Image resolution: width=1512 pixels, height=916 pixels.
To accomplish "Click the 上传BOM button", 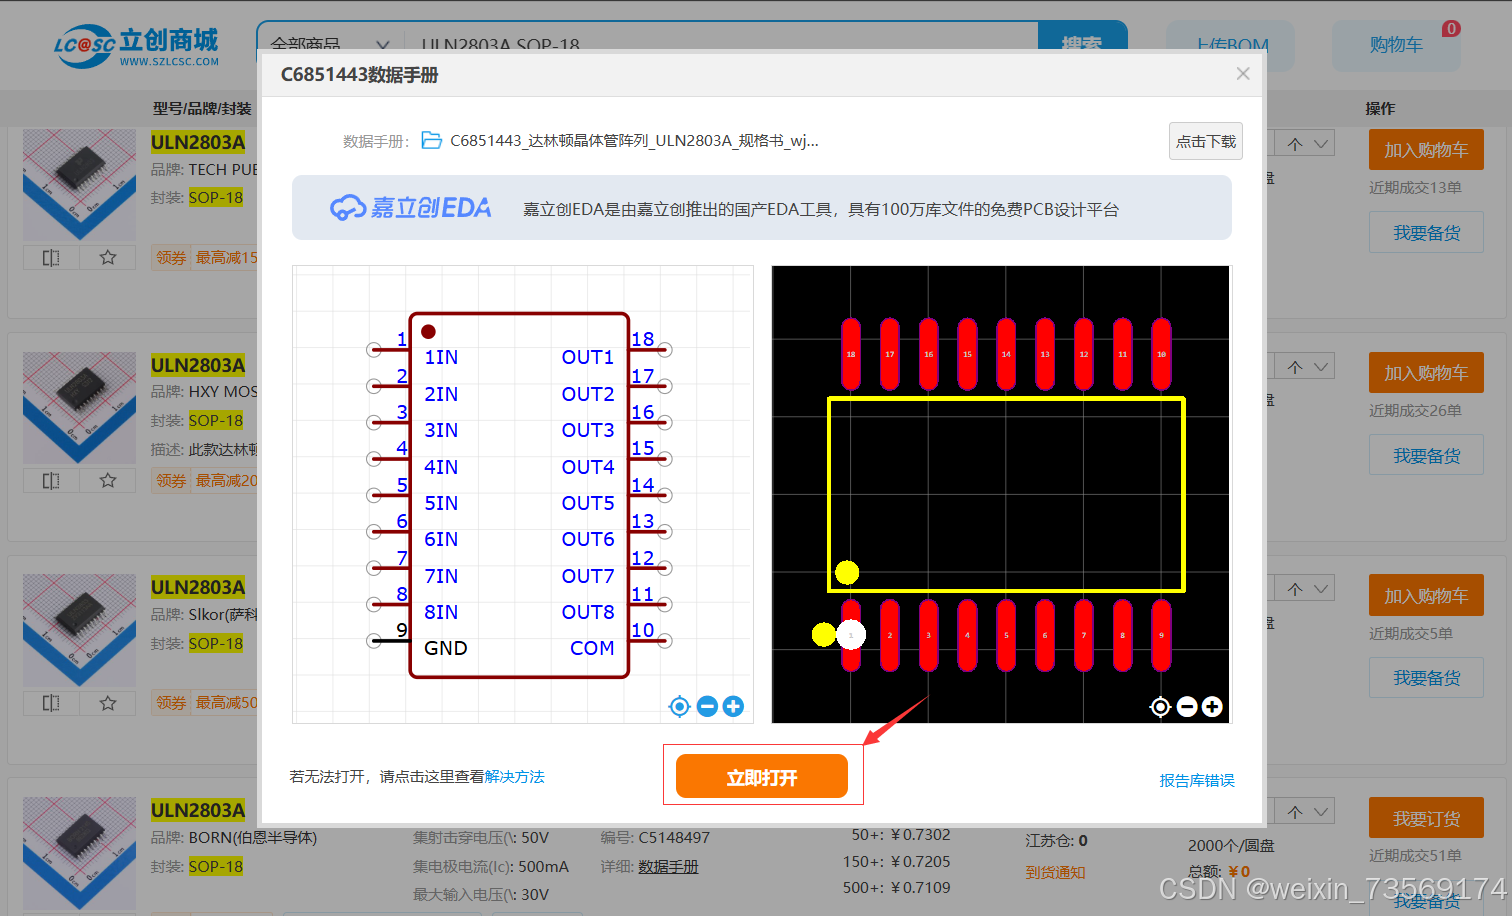I will (x=1231, y=45).
